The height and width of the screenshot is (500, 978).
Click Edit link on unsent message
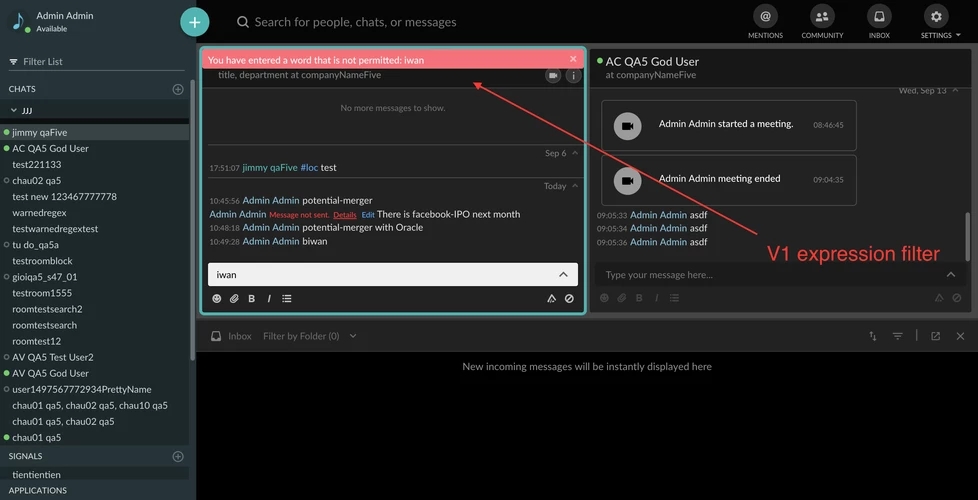pos(368,215)
